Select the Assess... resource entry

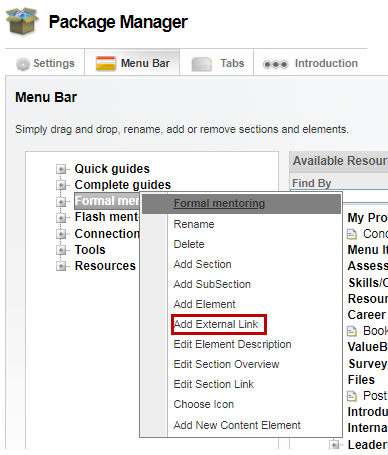point(367,266)
